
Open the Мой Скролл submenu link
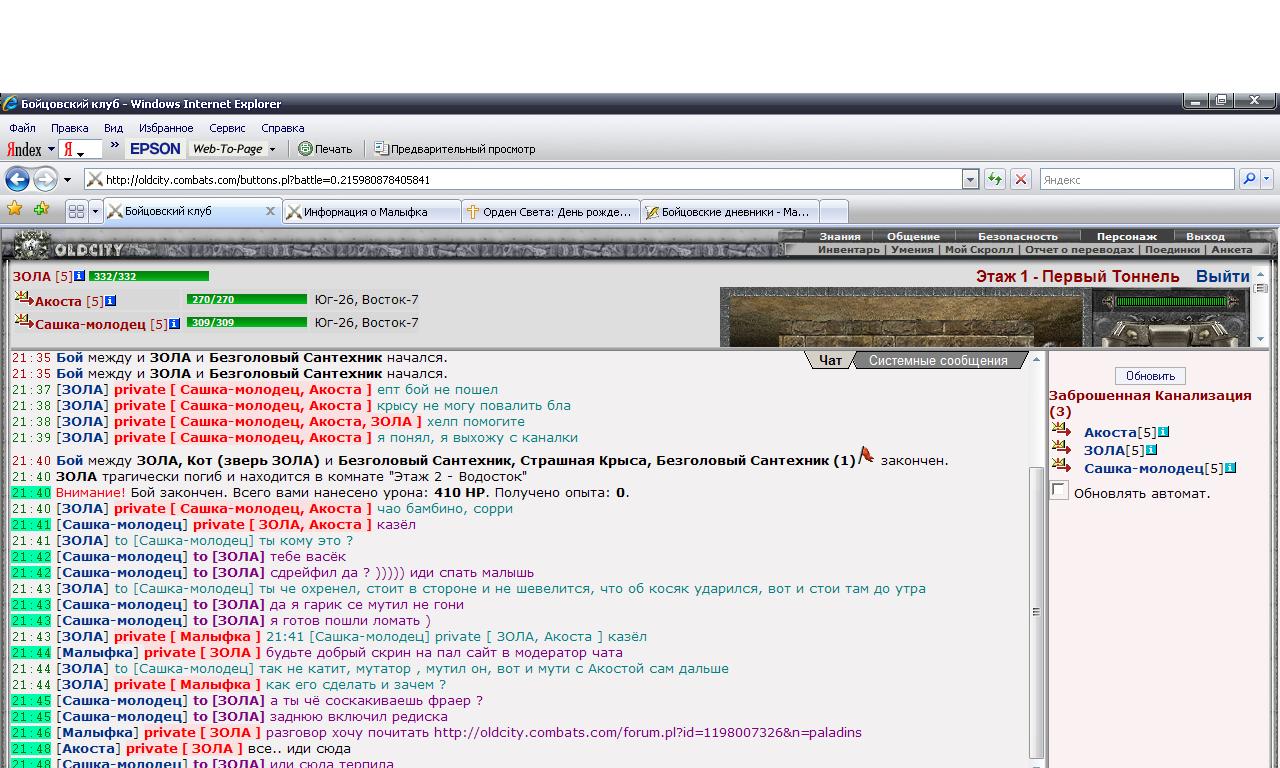point(979,250)
